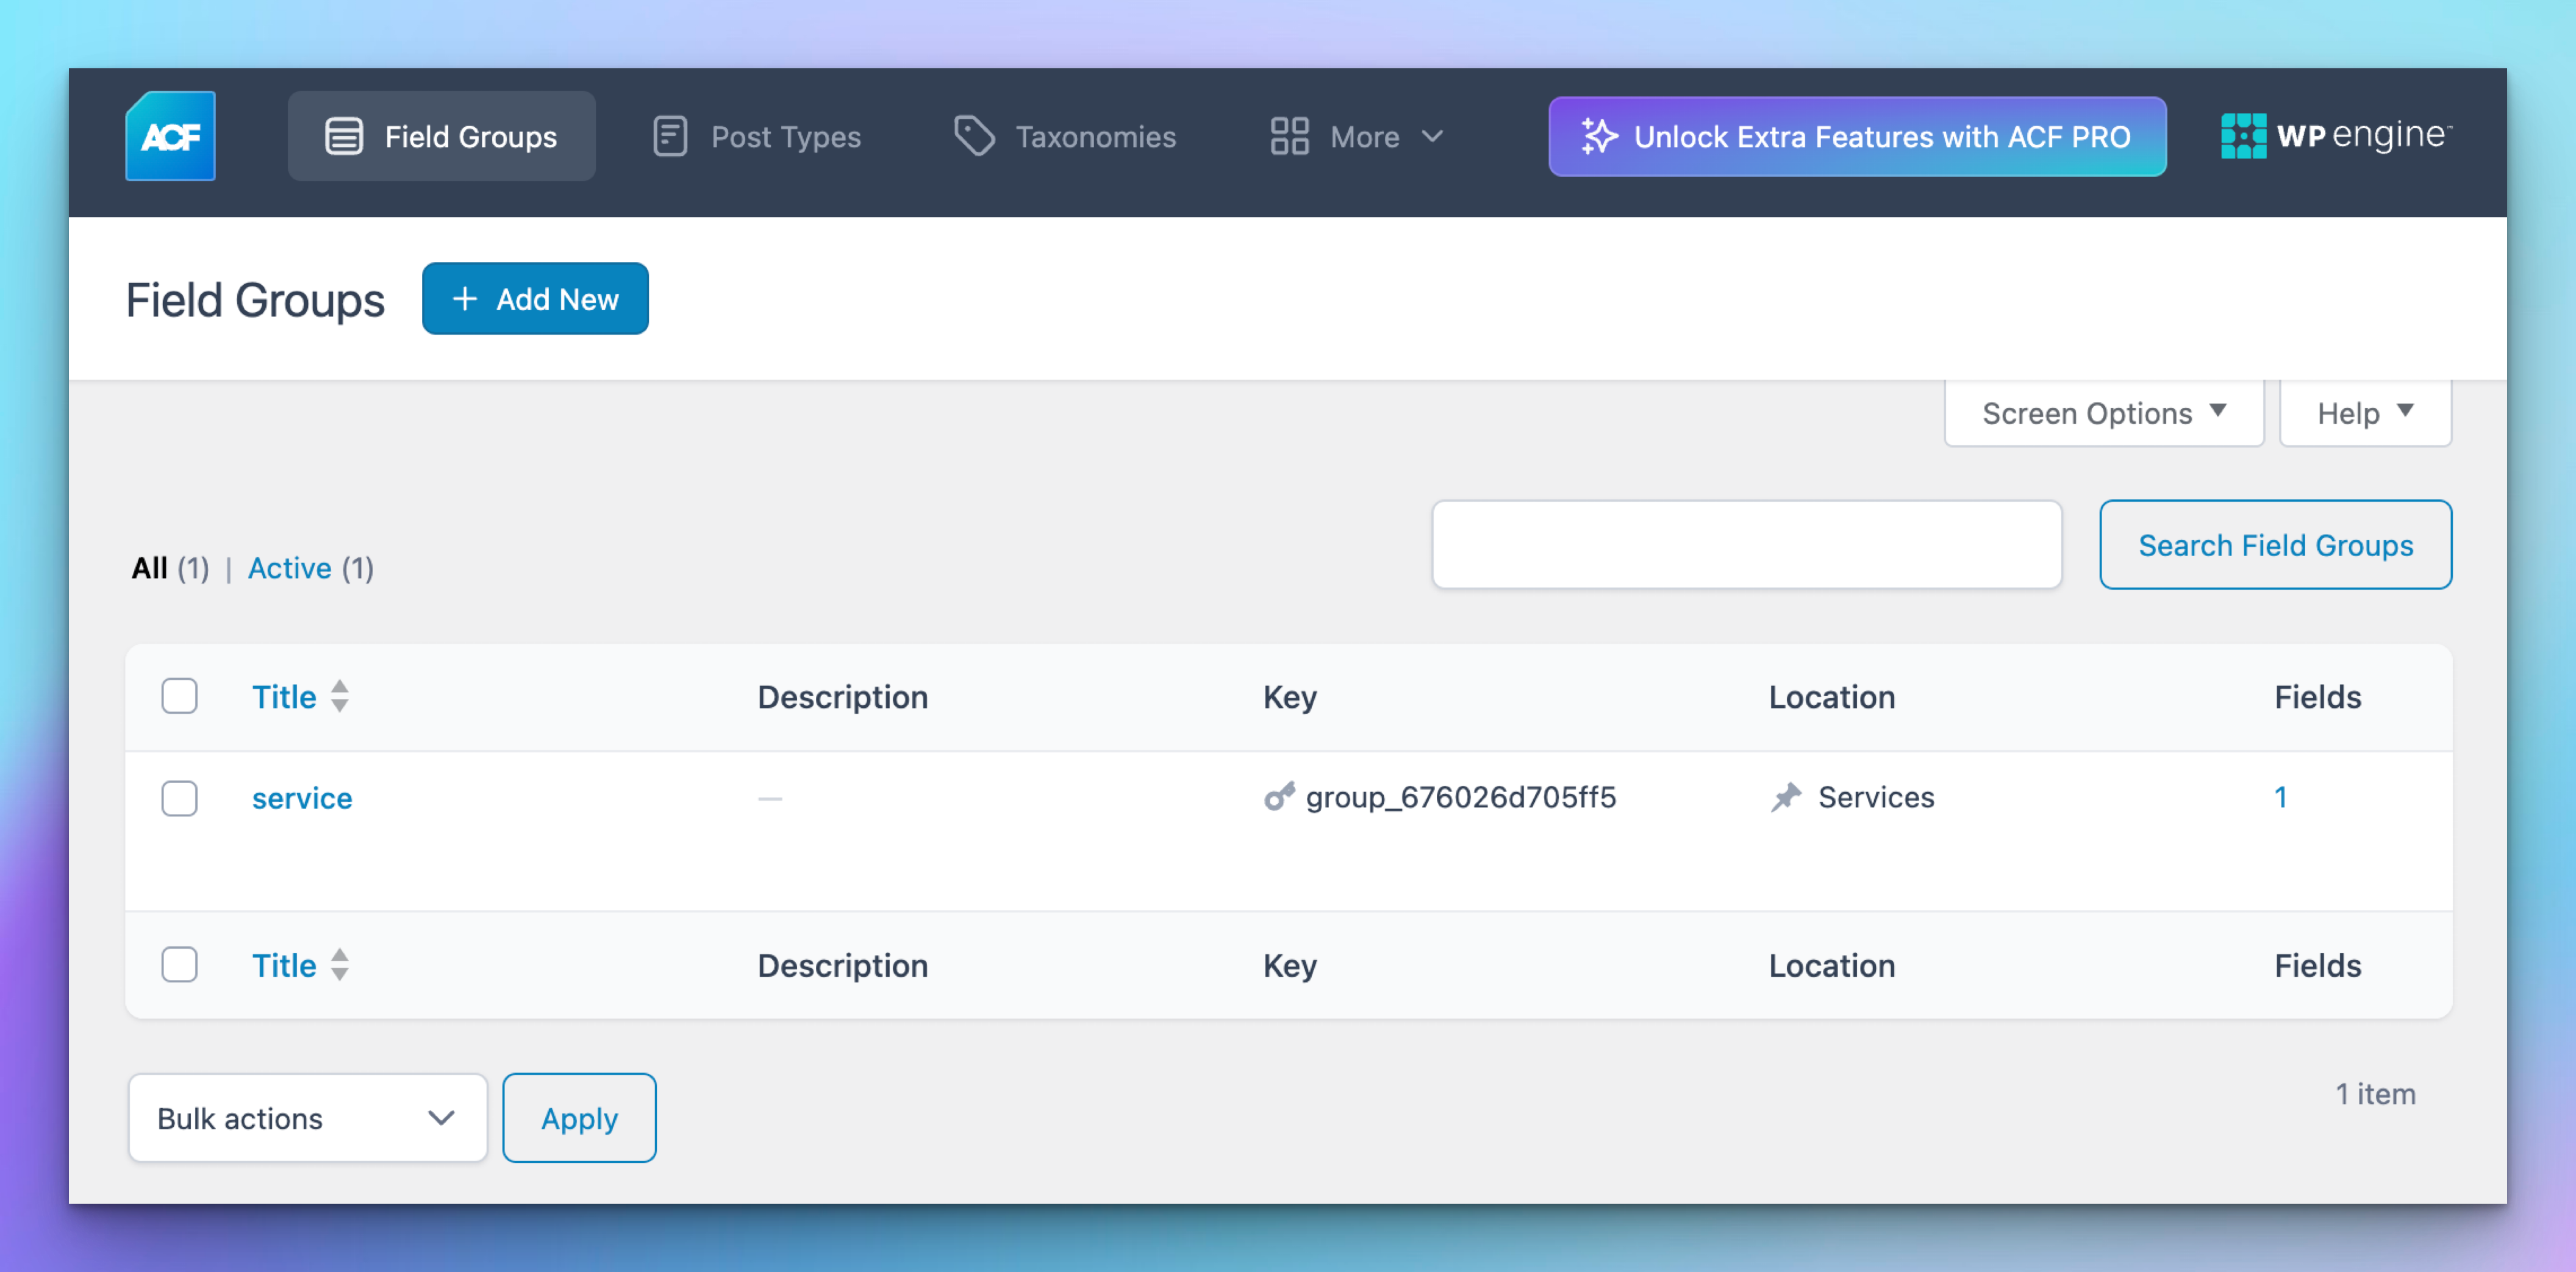Click the key icon beside group_676026d705ff5
The height and width of the screenshot is (1272, 2576).
(1279, 797)
